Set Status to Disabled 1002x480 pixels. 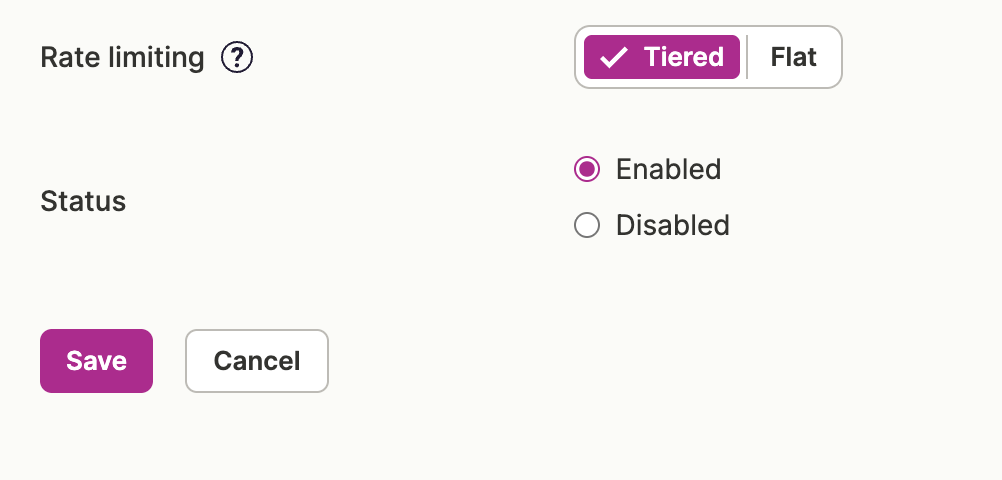point(587,225)
